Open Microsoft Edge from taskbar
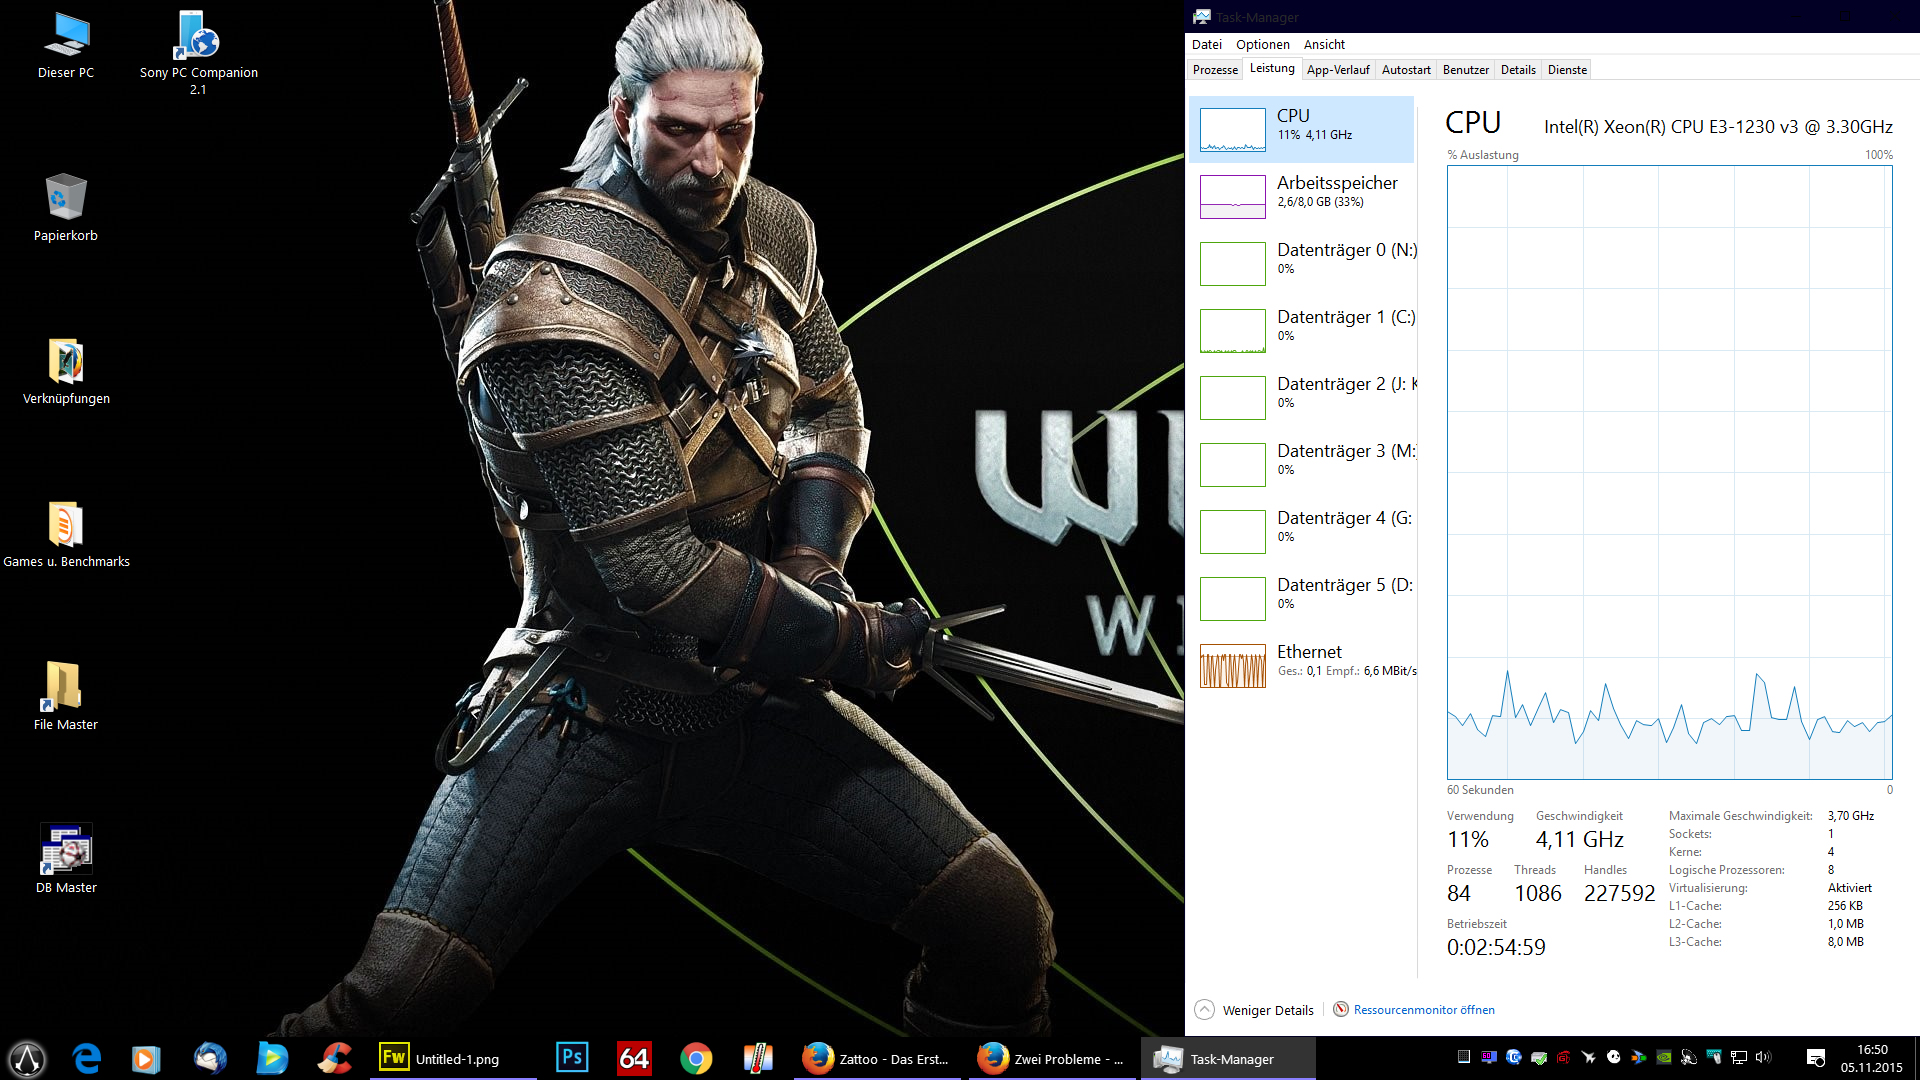 click(x=87, y=1058)
